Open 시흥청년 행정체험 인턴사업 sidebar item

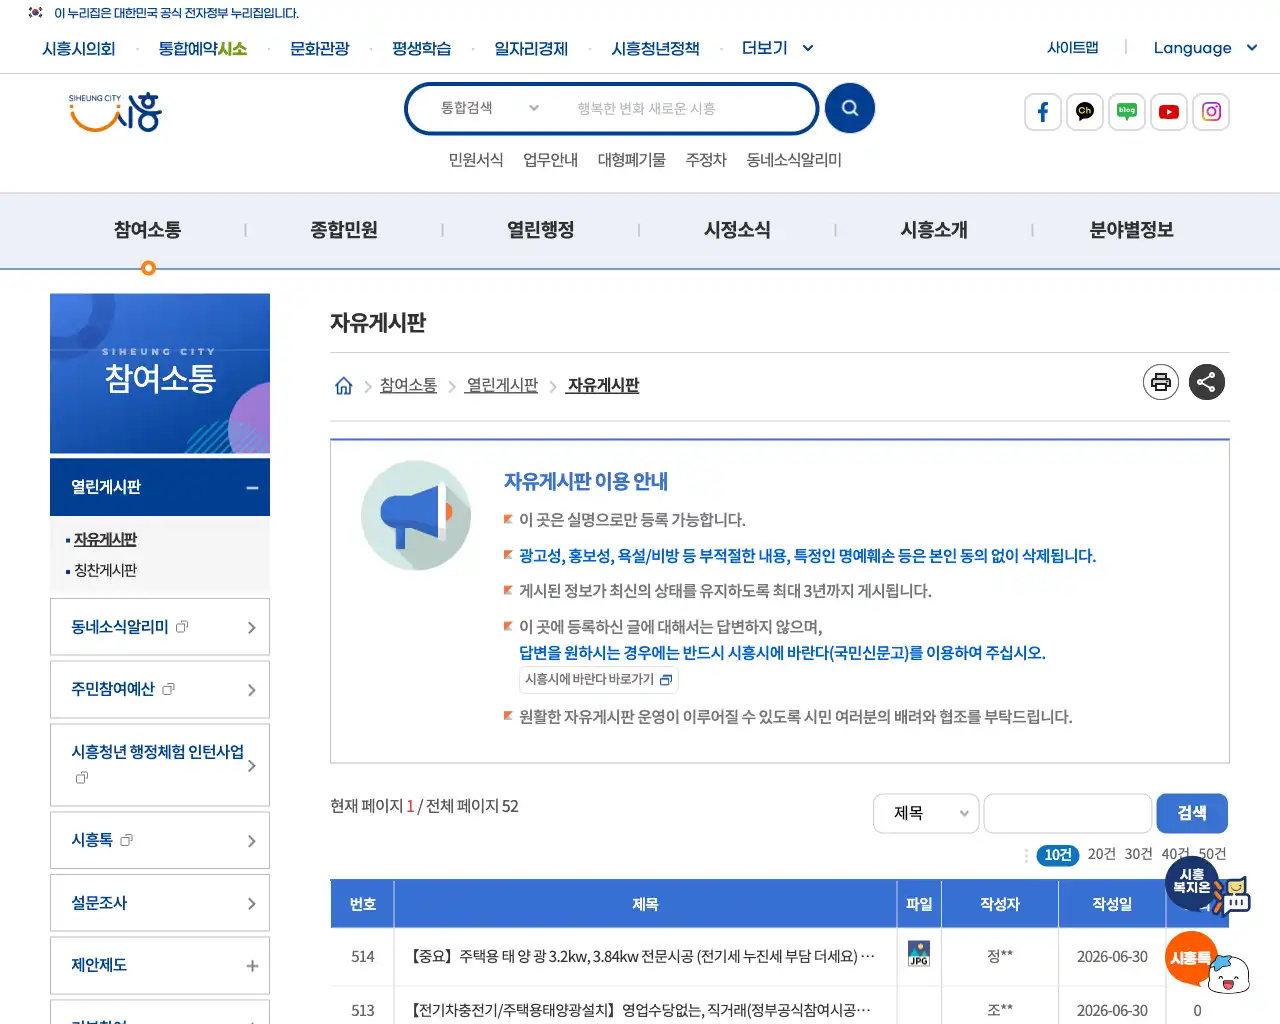coord(160,765)
